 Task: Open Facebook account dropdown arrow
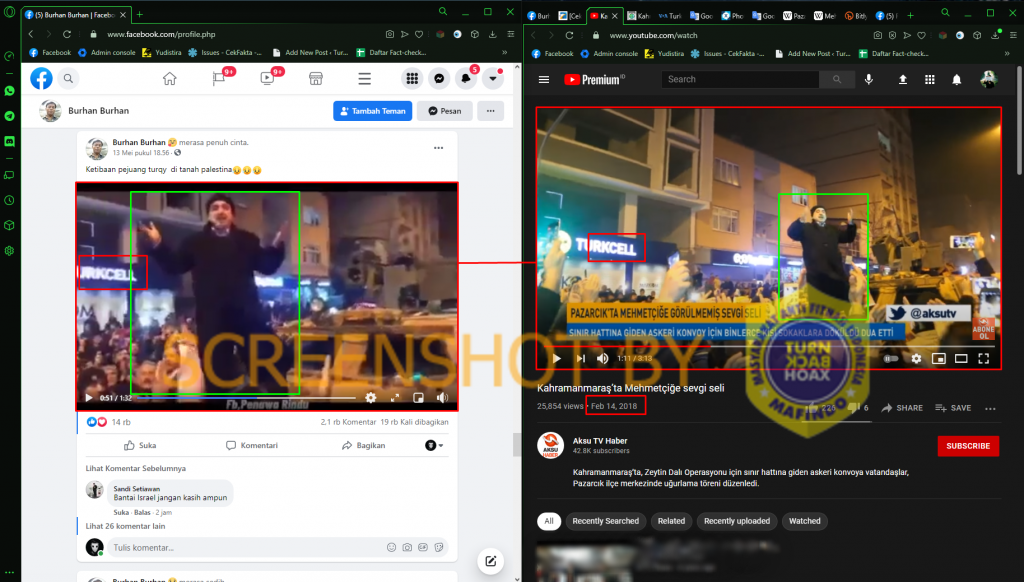pyautogui.click(x=493, y=79)
